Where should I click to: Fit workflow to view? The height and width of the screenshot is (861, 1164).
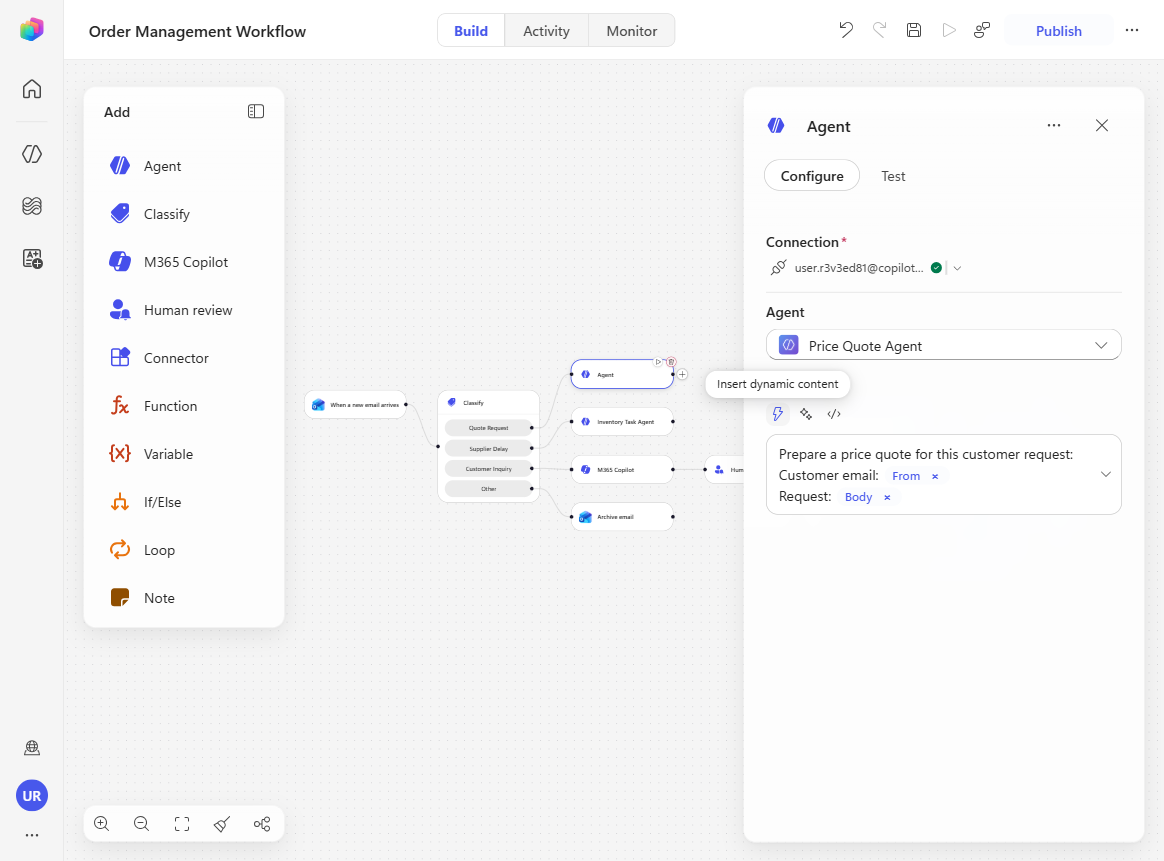tap(182, 824)
